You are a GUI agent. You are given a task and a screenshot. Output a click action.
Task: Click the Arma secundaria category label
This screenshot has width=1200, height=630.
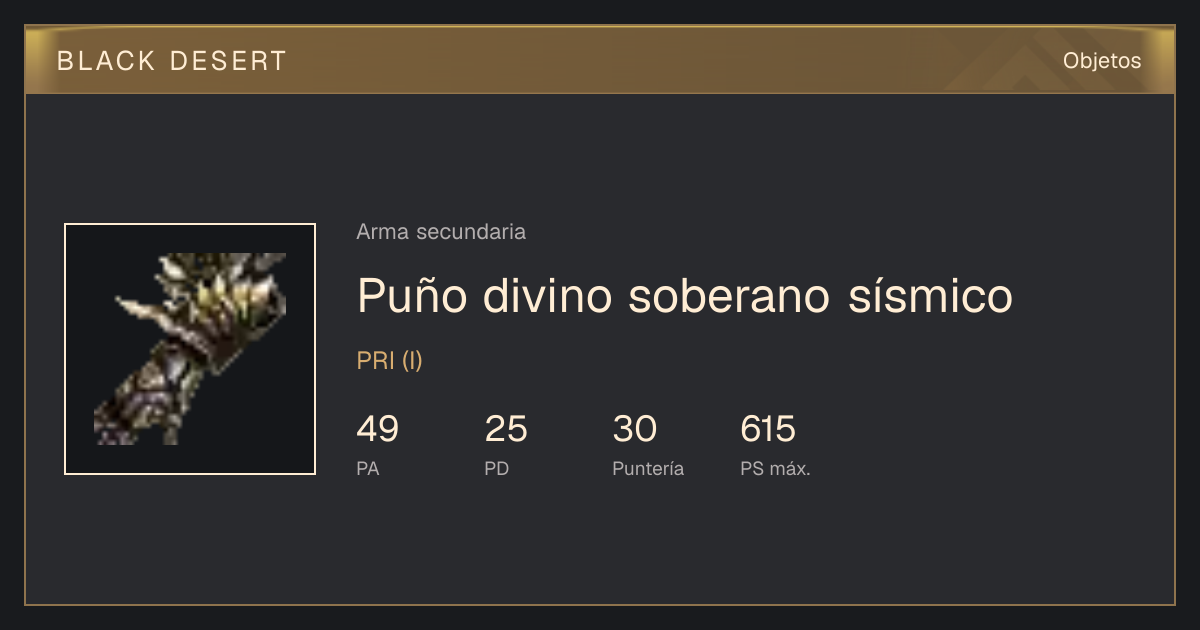[x=441, y=232]
